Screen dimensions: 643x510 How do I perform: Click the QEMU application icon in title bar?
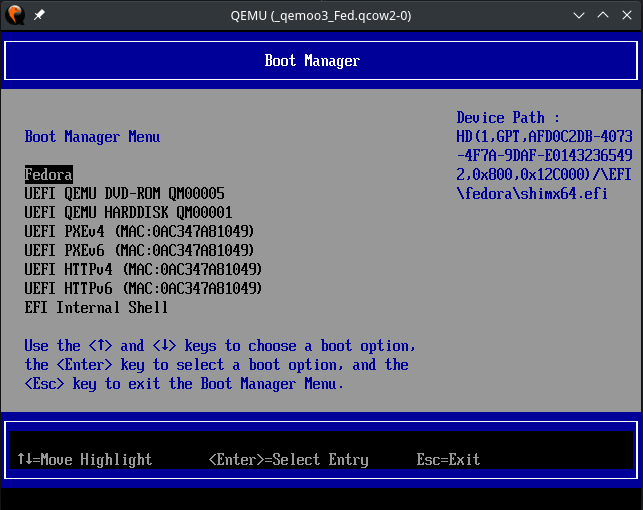[15, 16]
